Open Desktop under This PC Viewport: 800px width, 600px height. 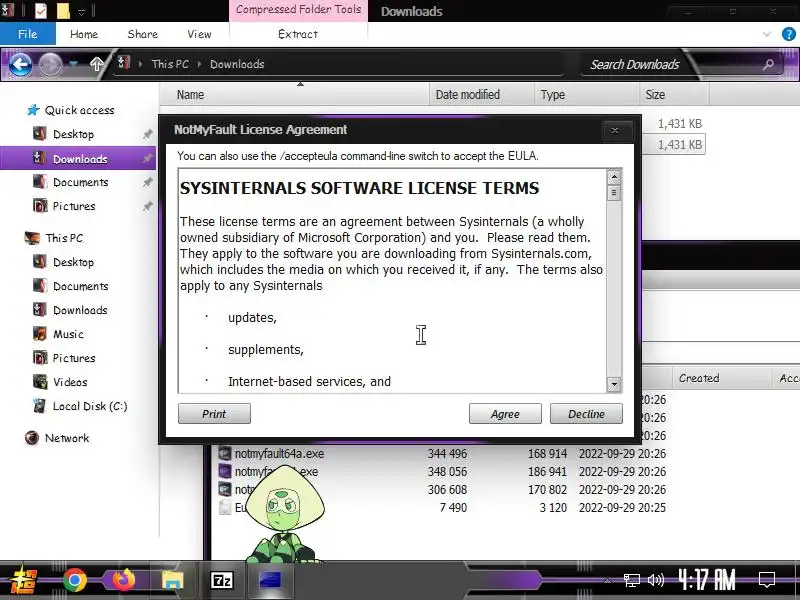[x=73, y=262]
